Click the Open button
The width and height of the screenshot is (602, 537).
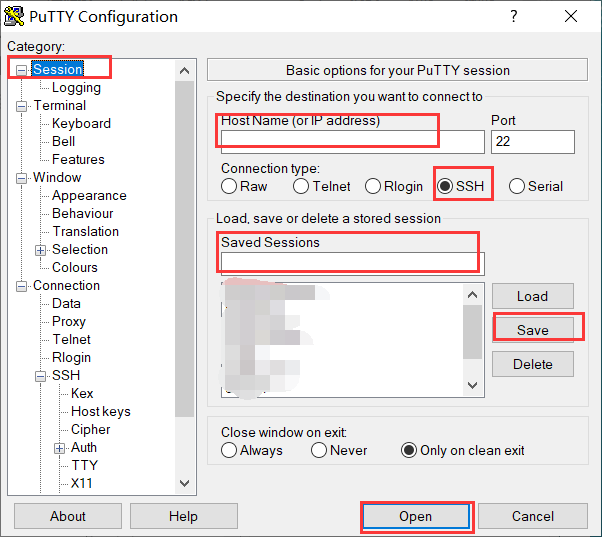coord(416,516)
